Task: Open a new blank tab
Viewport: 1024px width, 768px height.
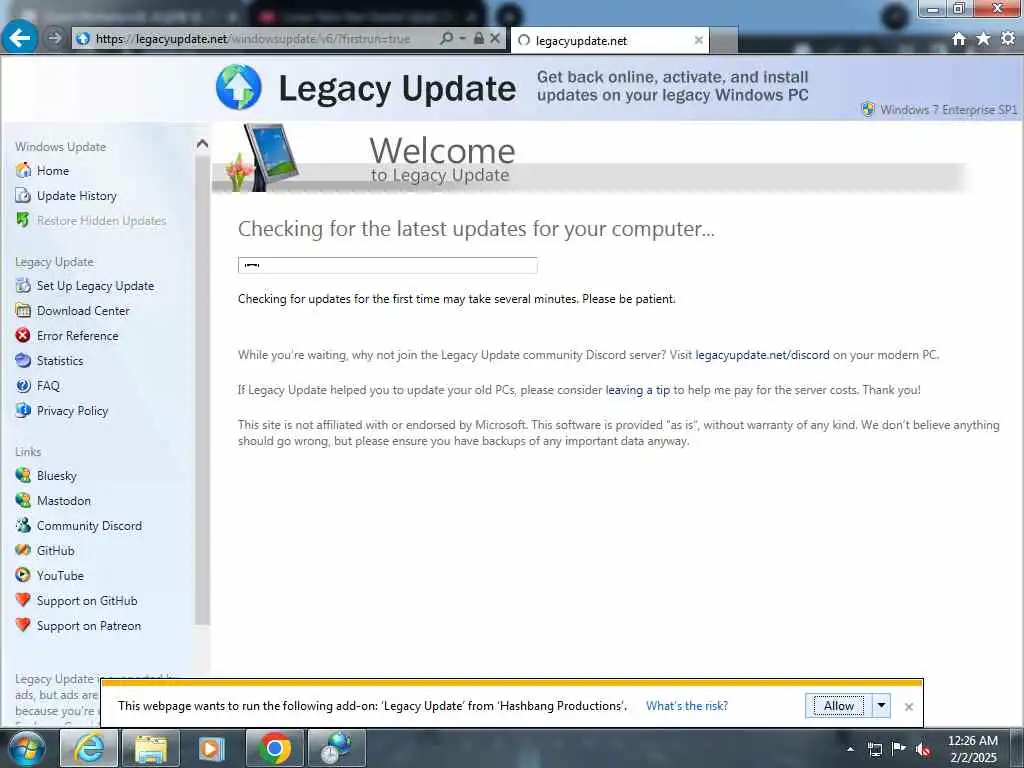Action: click(724, 40)
